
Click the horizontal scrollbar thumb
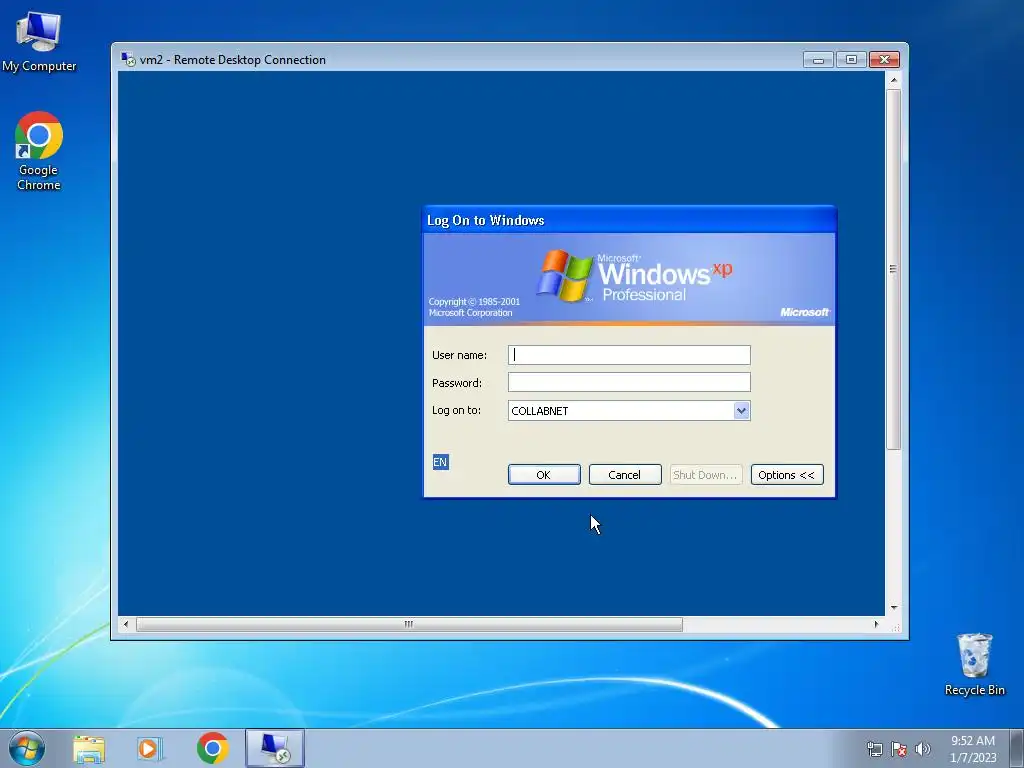[x=409, y=624]
